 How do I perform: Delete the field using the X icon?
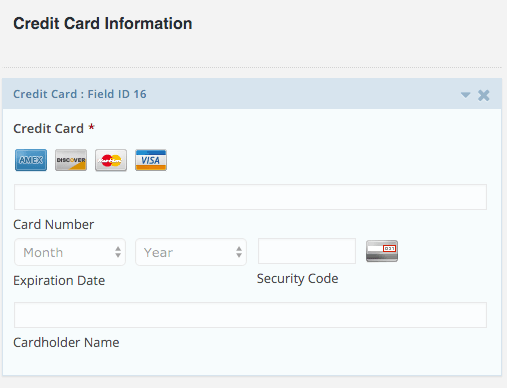(484, 95)
